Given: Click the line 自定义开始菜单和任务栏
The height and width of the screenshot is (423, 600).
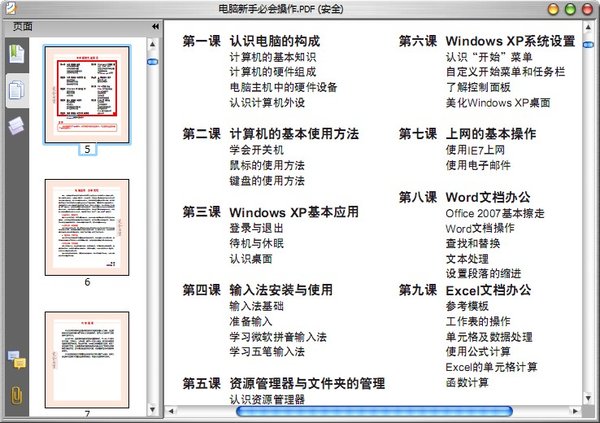Looking at the screenshot, I should (x=505, y=72).
